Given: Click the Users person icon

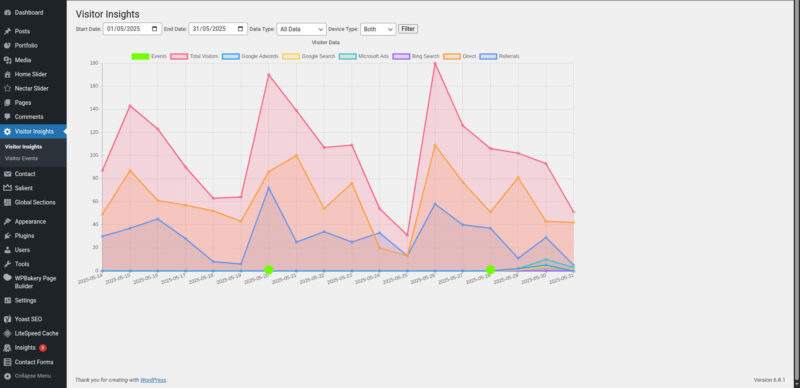Looking at the screenshot, I should pos(7,250).
